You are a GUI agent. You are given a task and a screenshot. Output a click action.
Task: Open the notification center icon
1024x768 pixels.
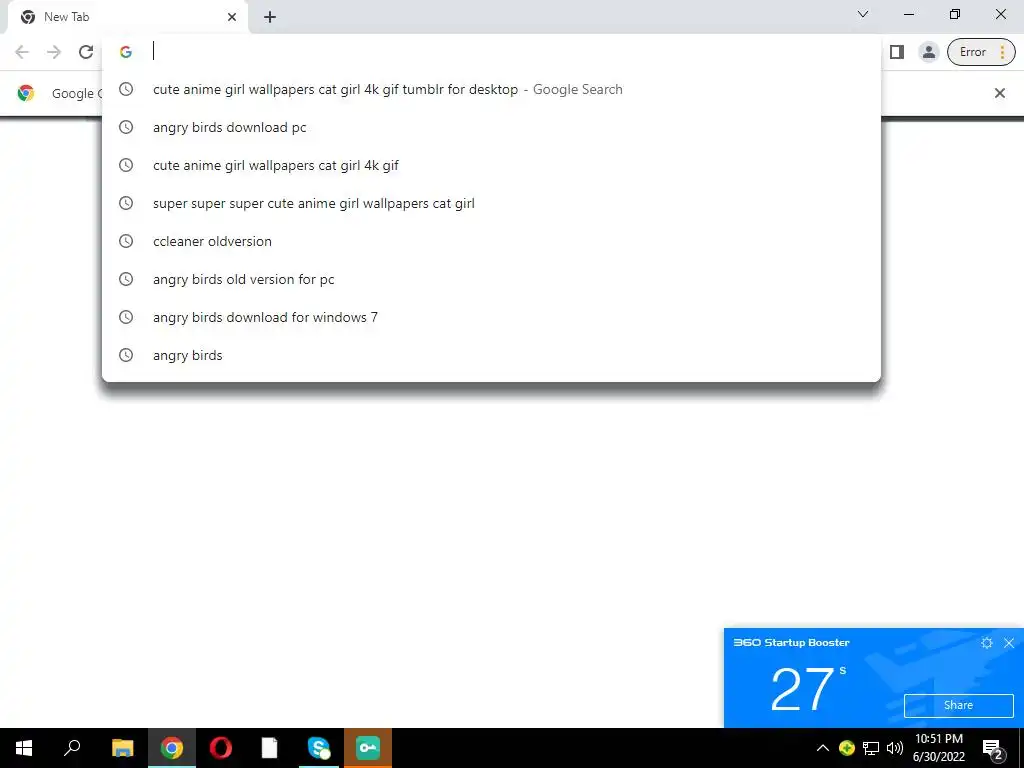click(993, 749)
